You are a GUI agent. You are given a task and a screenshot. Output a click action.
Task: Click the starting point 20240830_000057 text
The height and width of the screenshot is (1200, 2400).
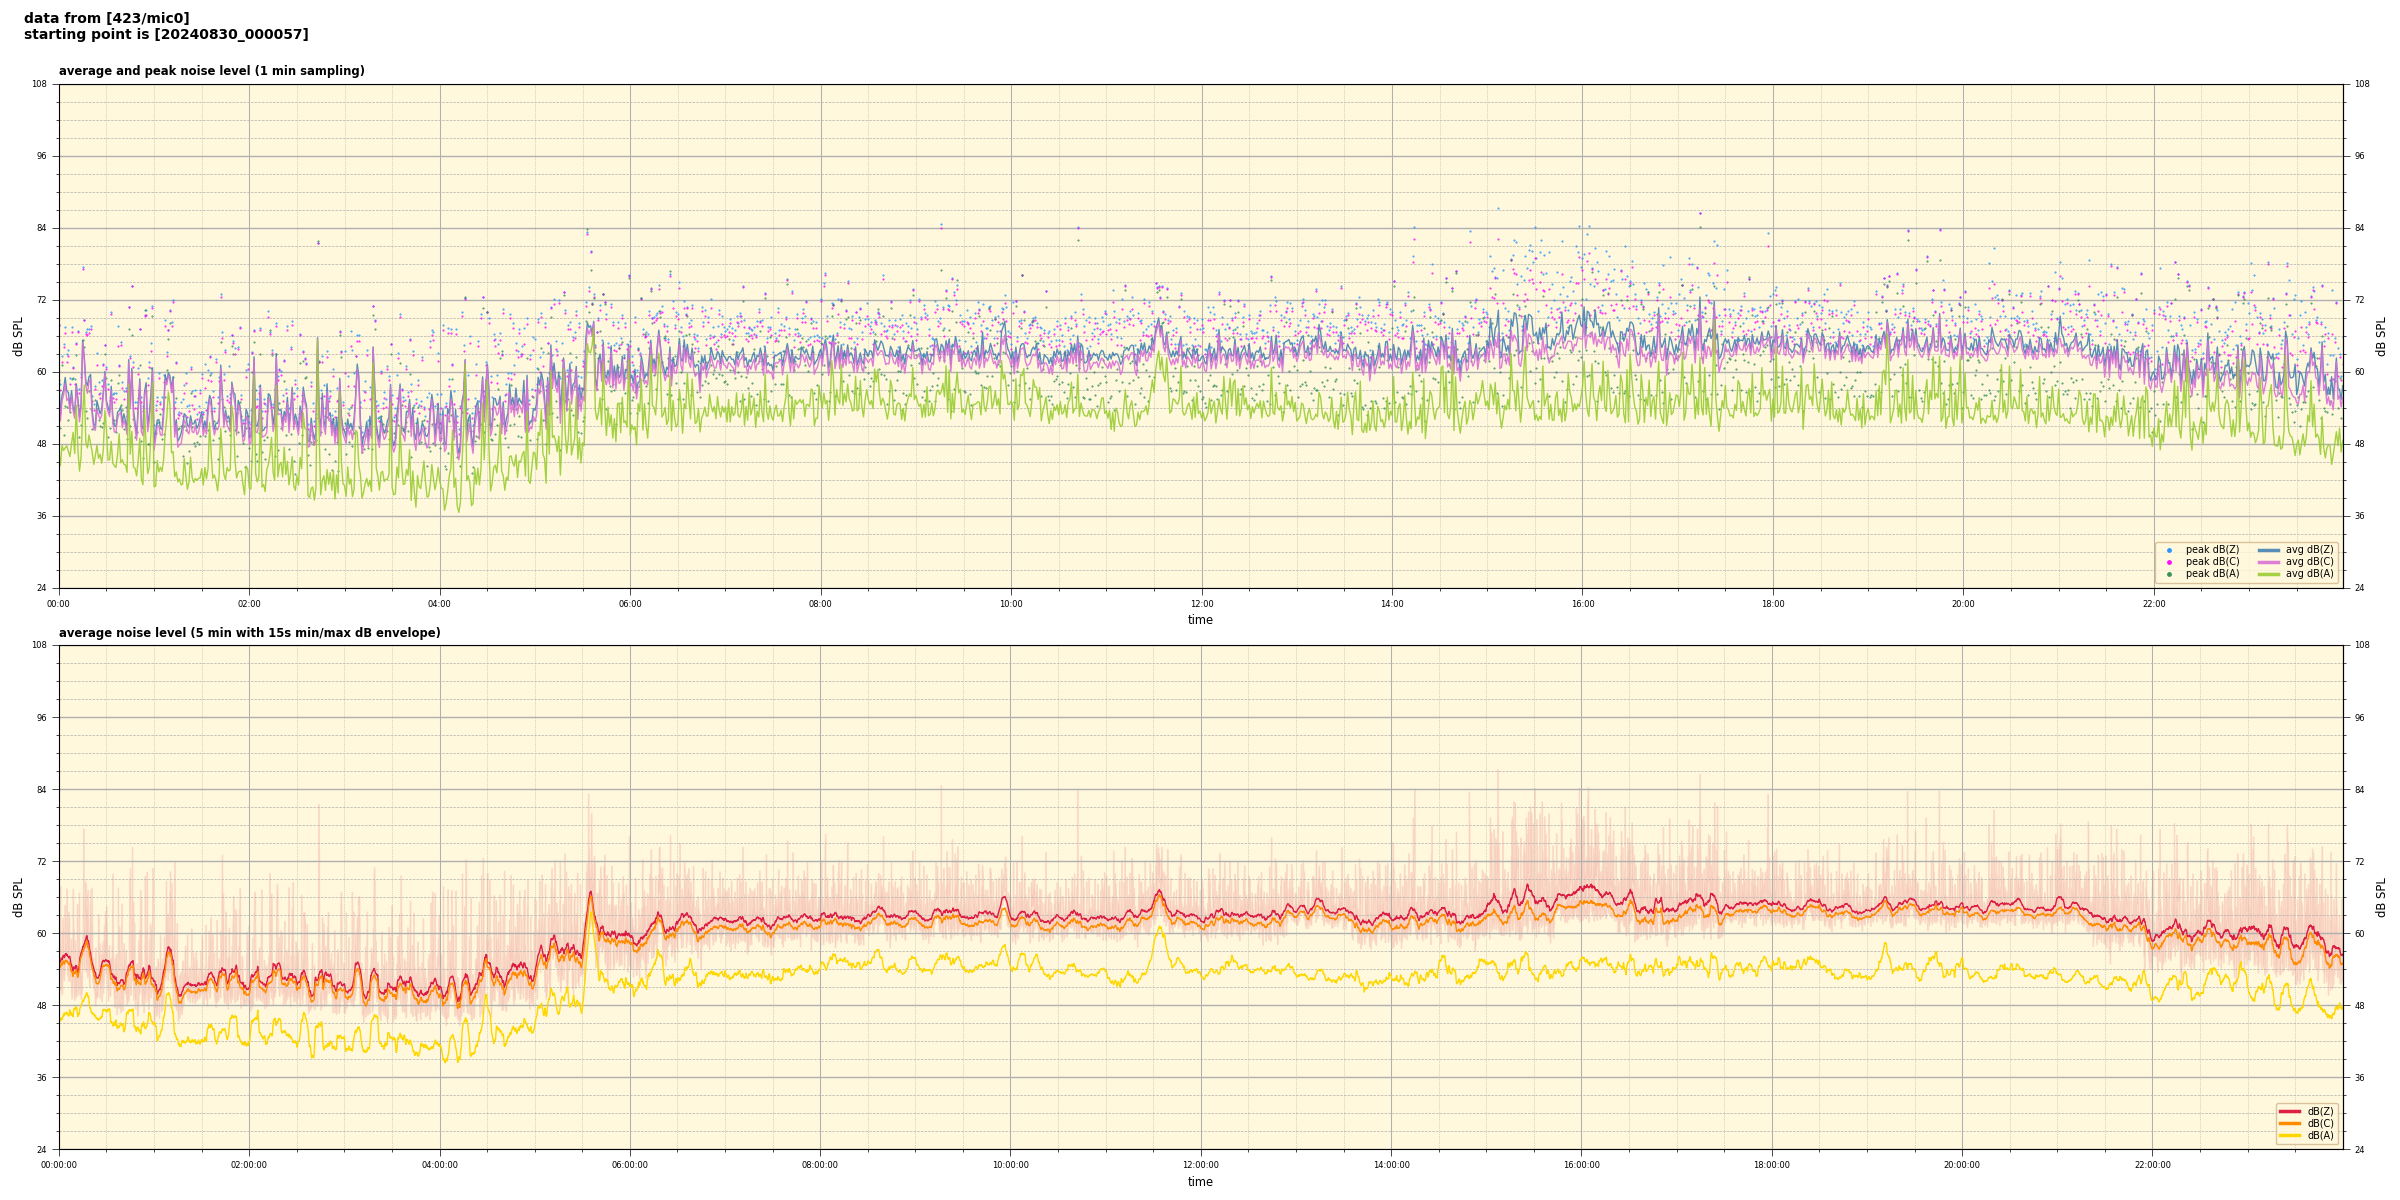166,35
